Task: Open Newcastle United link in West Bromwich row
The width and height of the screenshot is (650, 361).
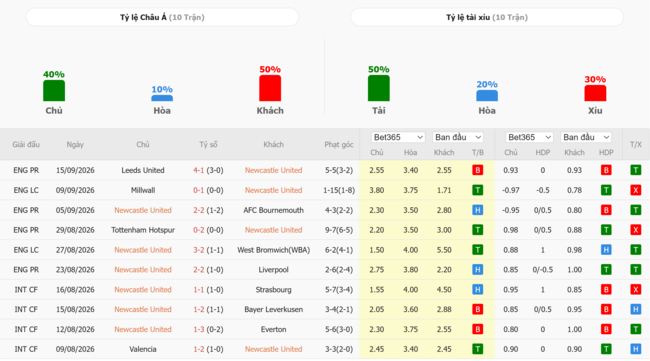Action: (x=143, y=250)
